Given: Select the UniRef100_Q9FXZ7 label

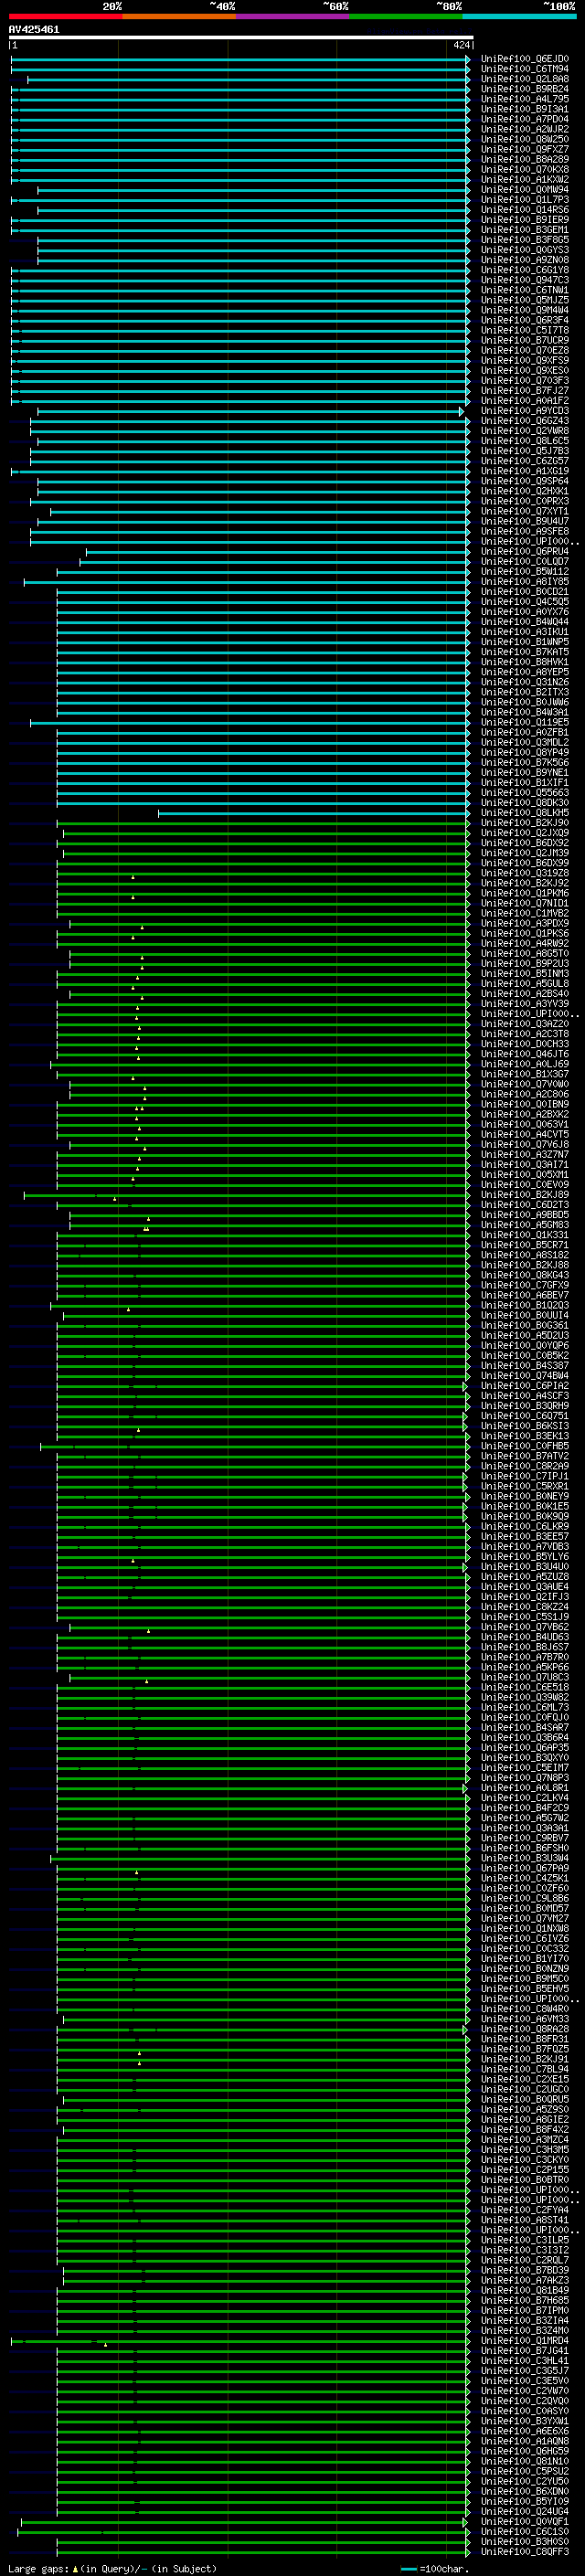Looking at the screenshot, I should pyautogui.click(x=525, y=149).
